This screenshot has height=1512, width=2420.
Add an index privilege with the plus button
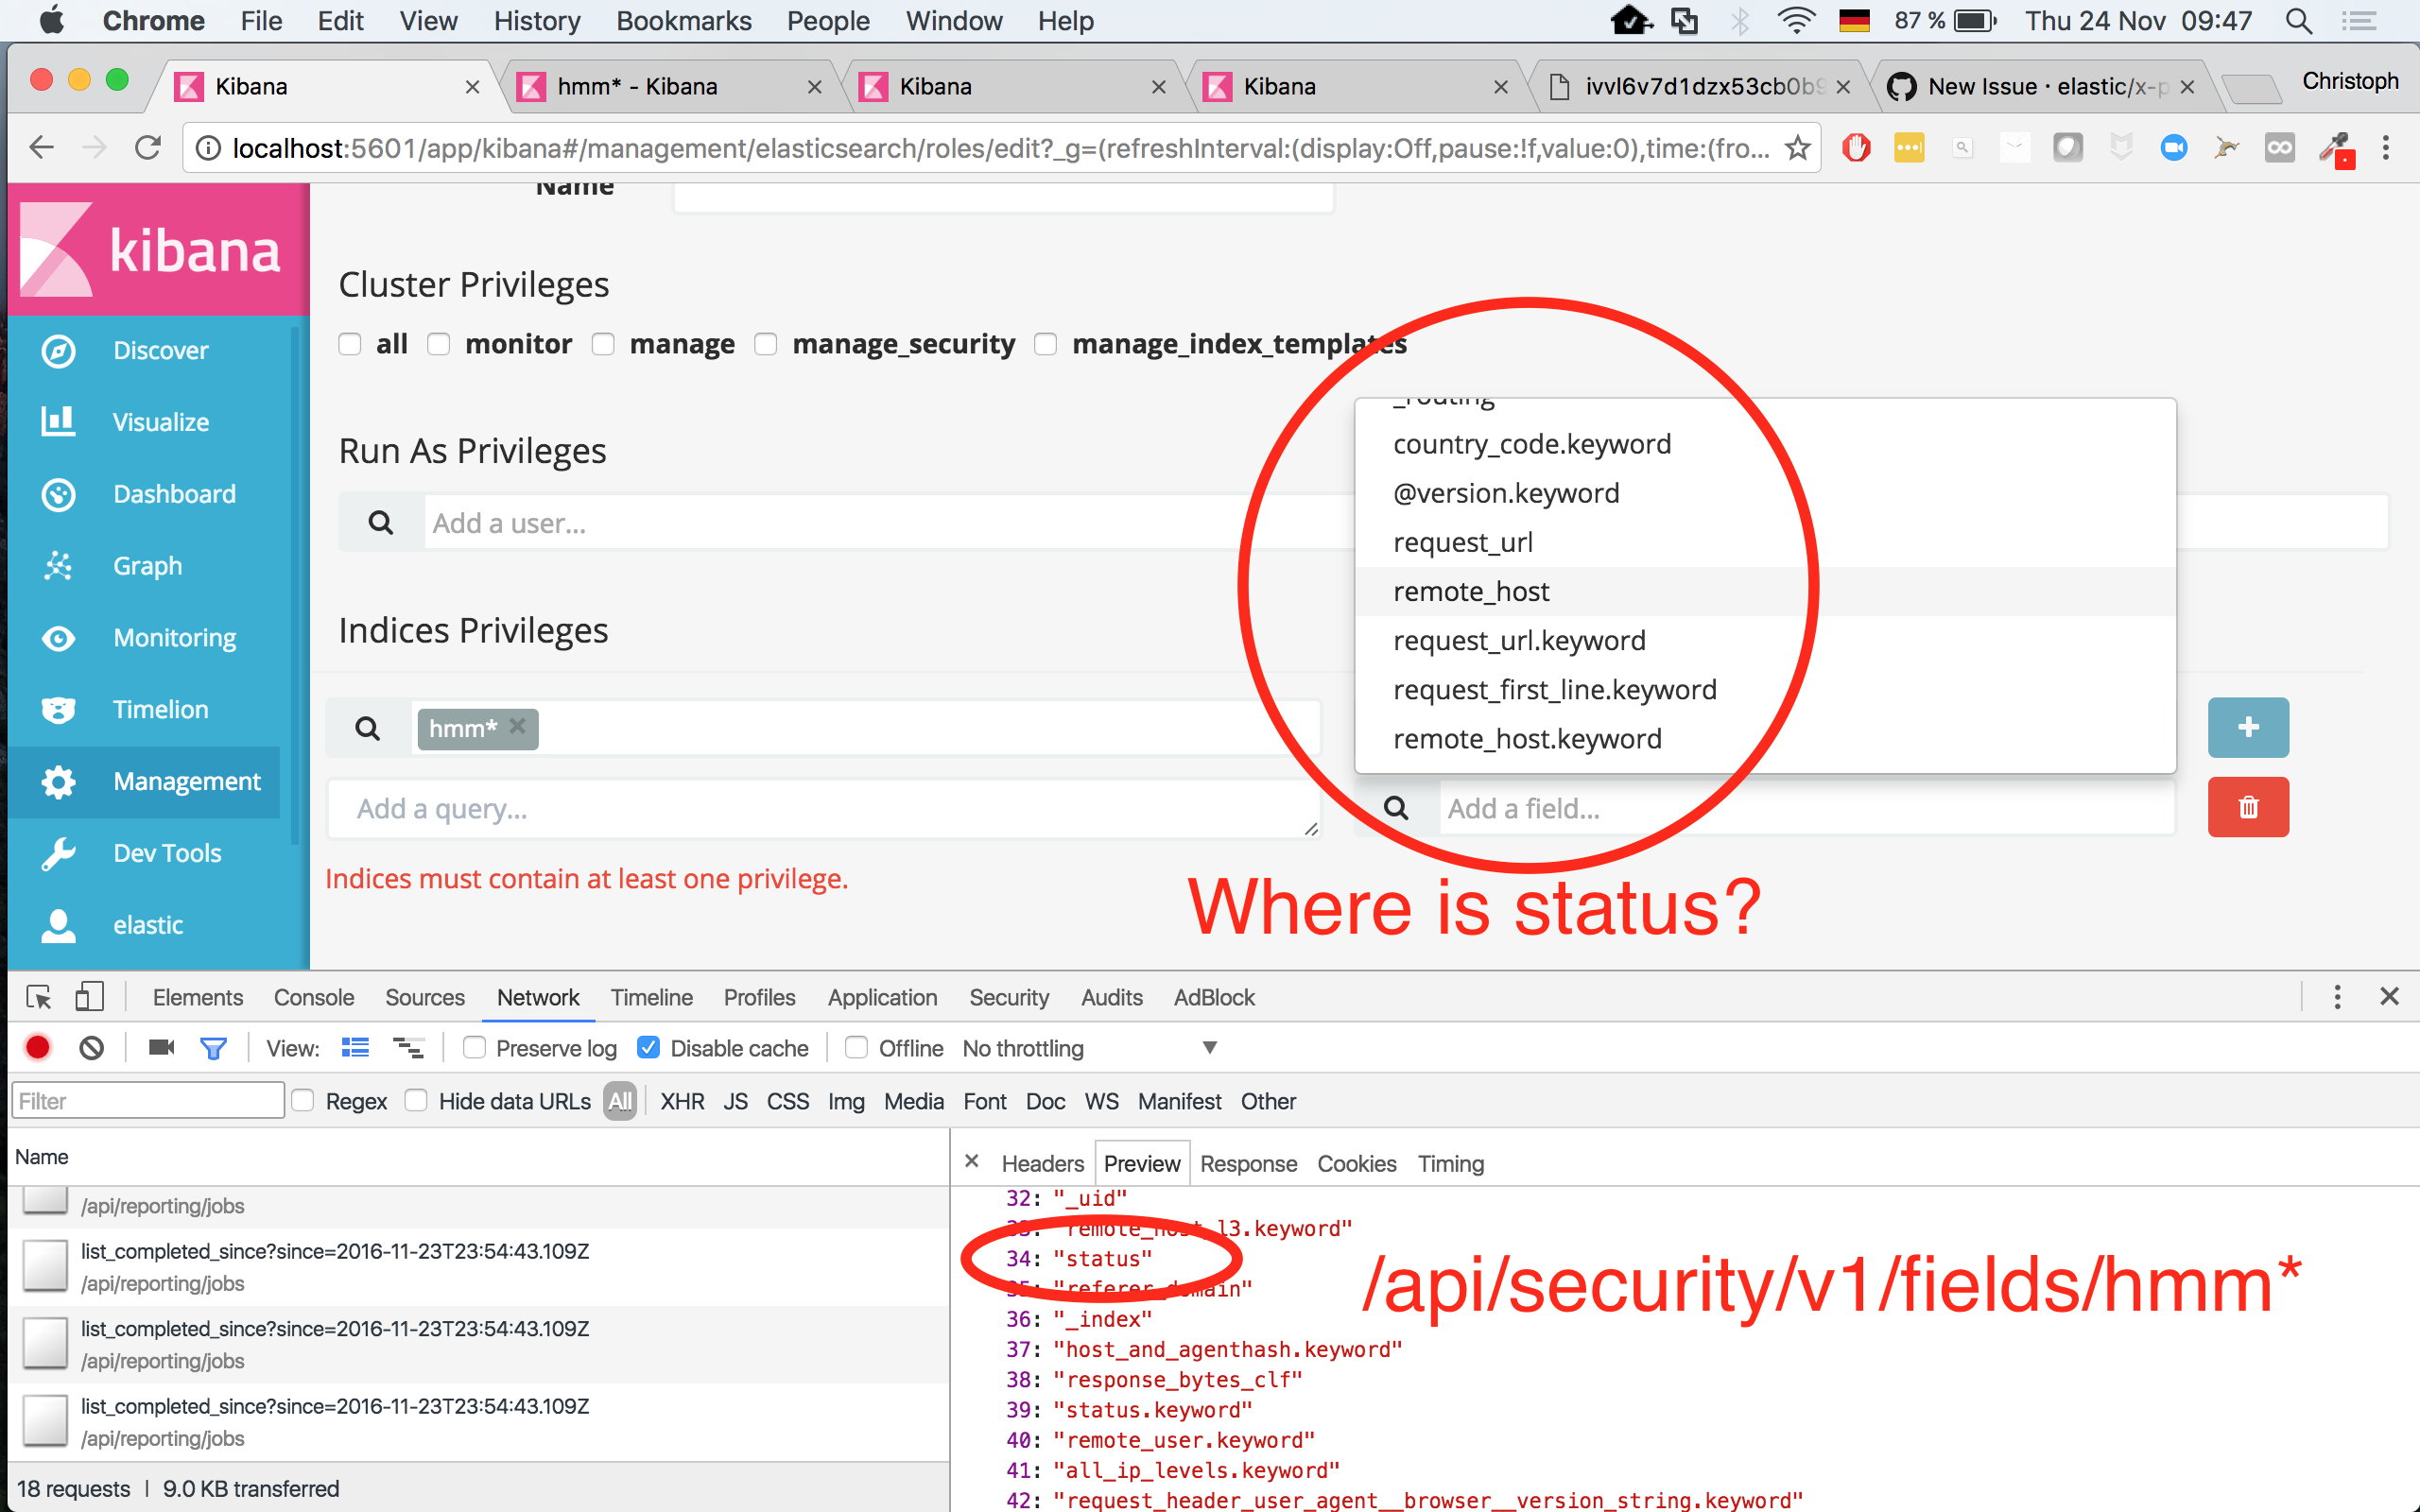point(2247,727)
